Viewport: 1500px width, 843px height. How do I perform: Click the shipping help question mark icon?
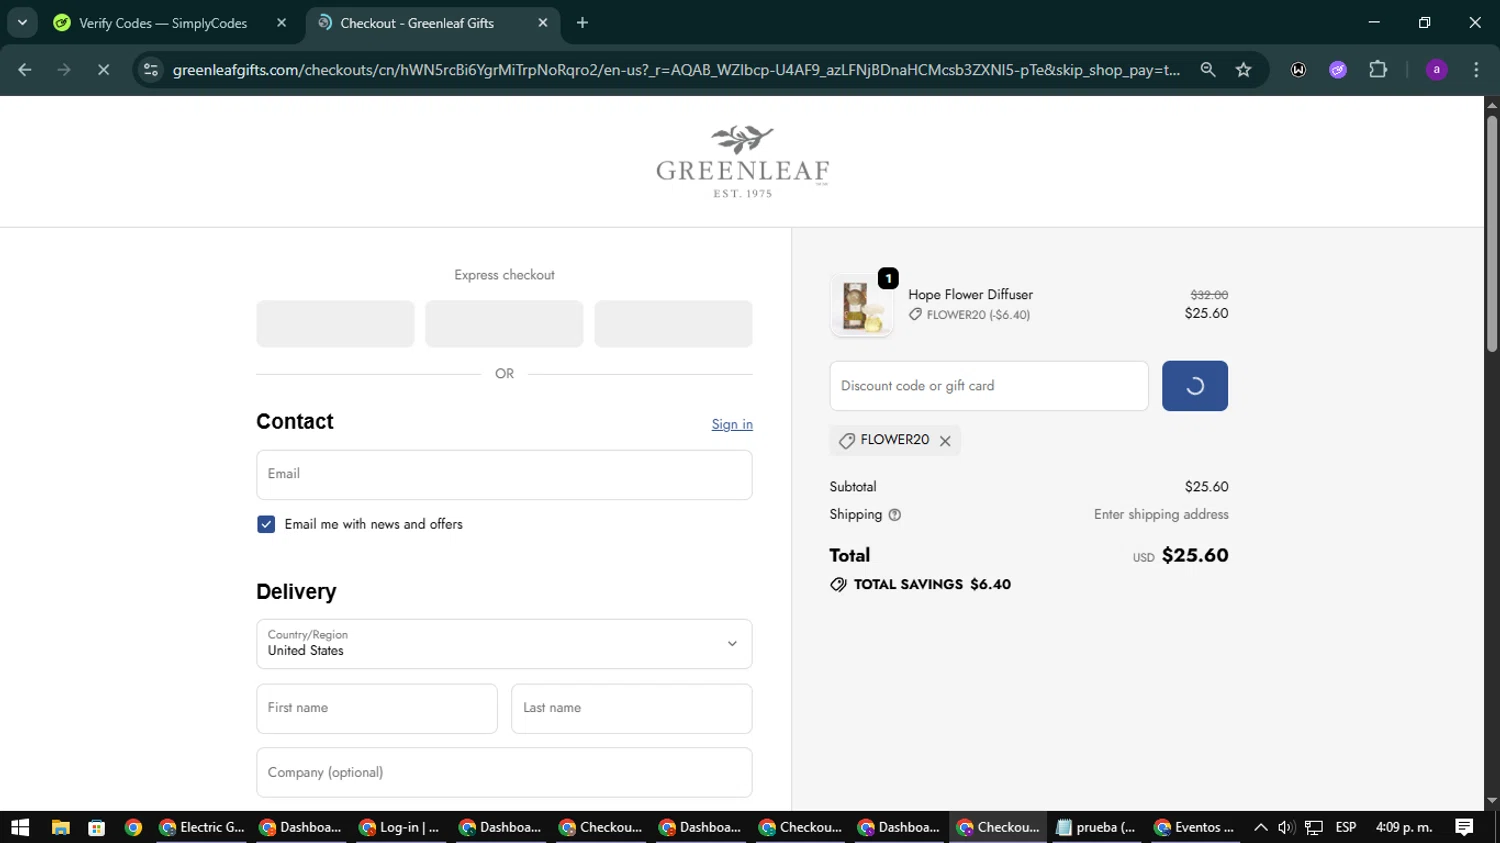tap(895, 515)
